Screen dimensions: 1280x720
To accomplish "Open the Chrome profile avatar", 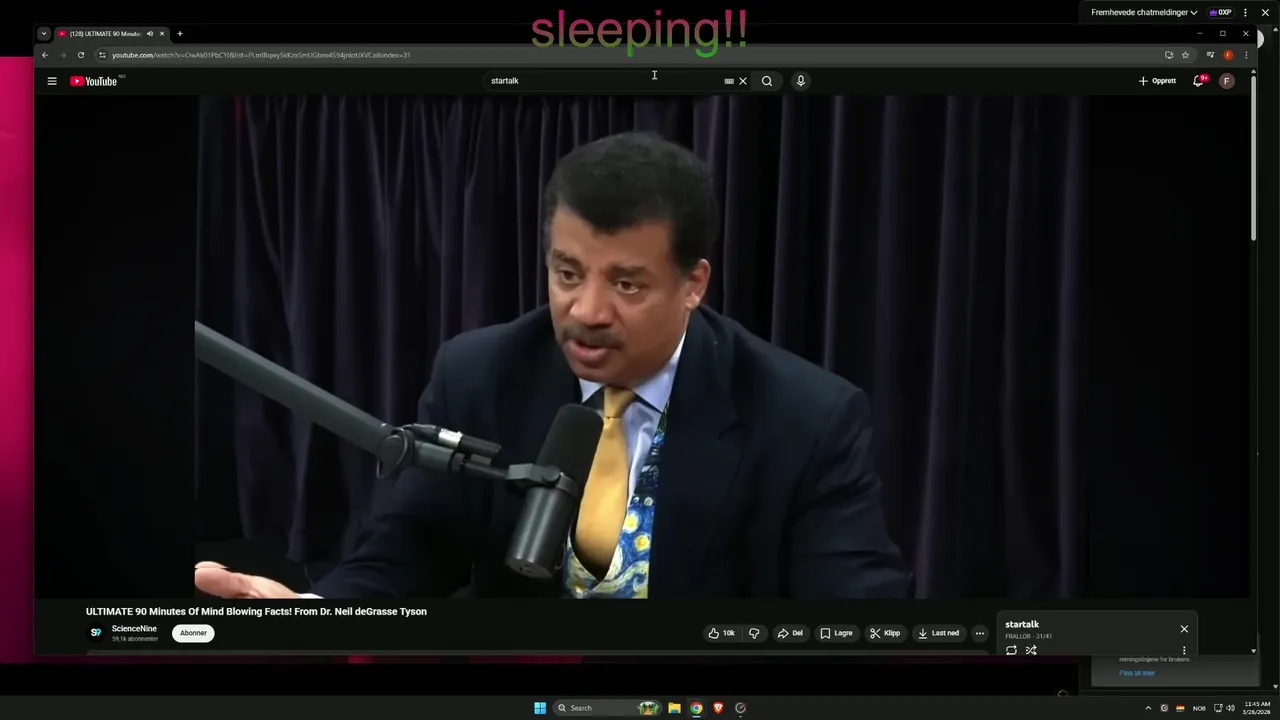I will pos(1228,55).
